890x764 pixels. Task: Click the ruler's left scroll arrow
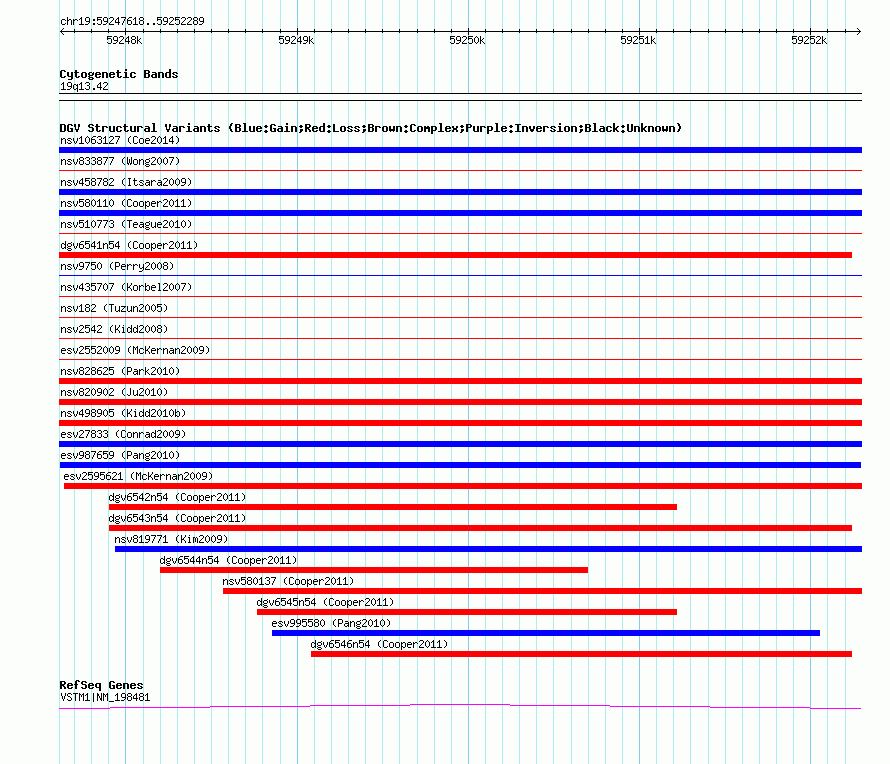[x=62, y=31]
